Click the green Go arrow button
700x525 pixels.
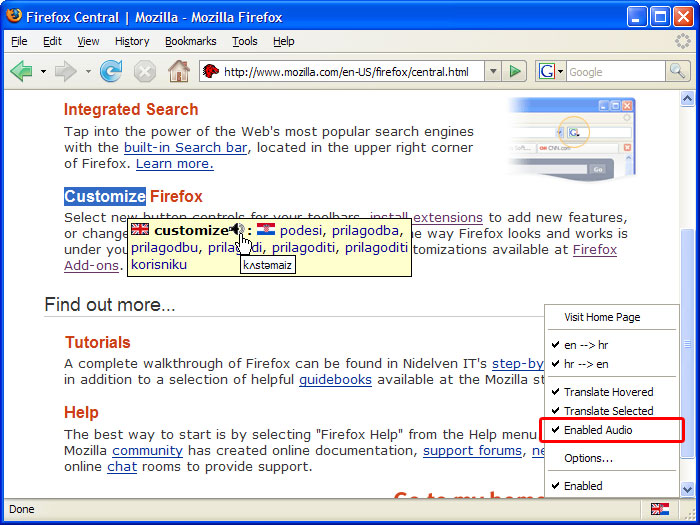click(x=515, y=71)
